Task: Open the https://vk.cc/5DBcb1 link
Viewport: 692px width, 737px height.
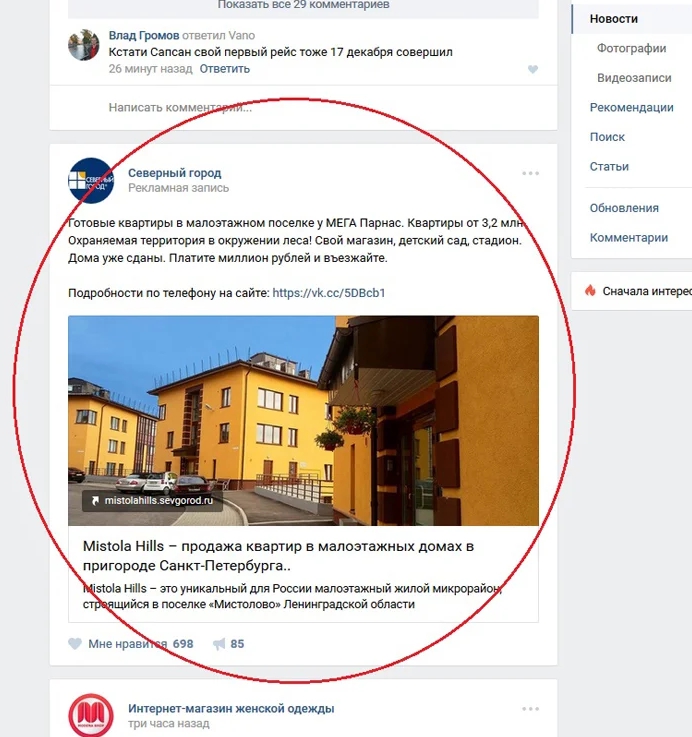Action: (329, 293)
